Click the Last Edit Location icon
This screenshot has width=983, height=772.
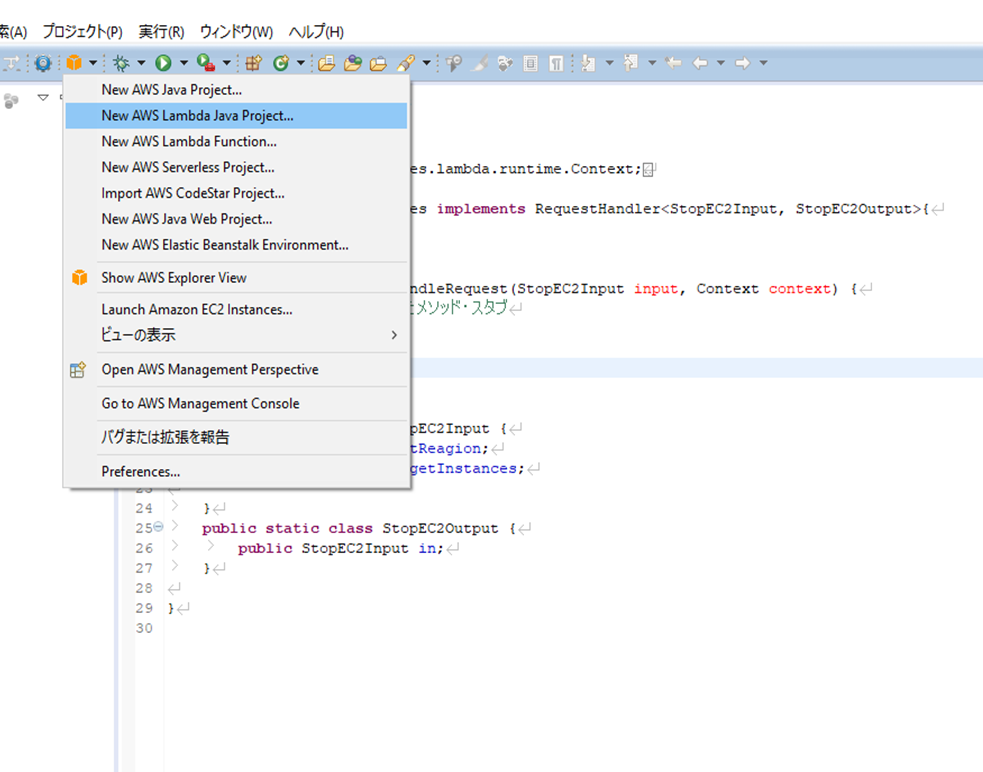pos(673,63)
